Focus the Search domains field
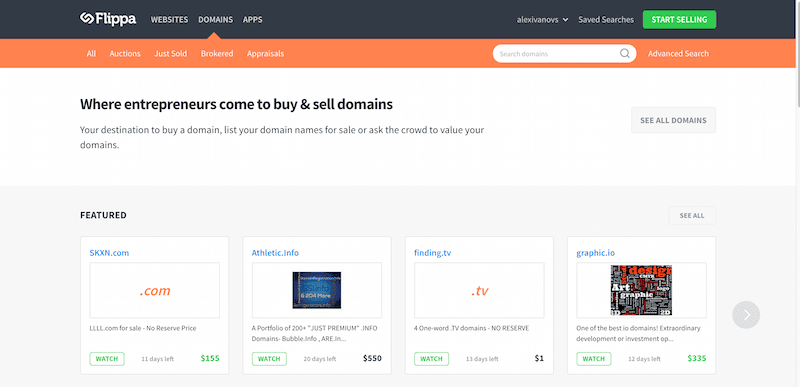This screenshot has width=800, height=387. click(x=564, y=54)
